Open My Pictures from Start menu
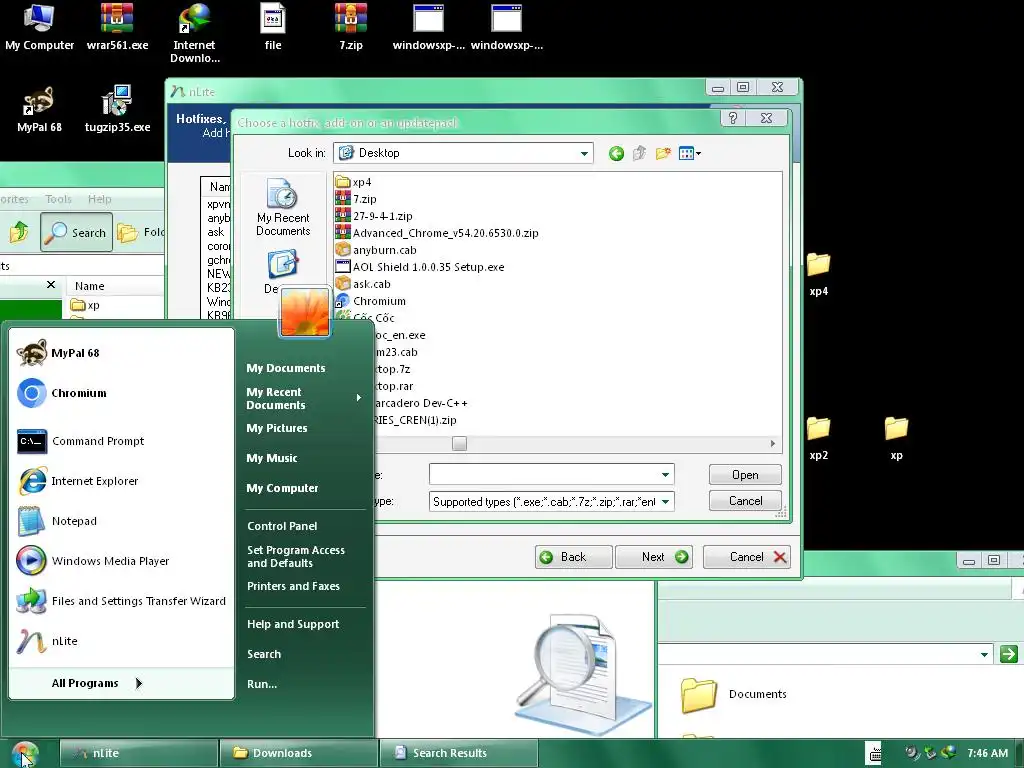This screenshot has height=768, width=1024. (277, 428)
